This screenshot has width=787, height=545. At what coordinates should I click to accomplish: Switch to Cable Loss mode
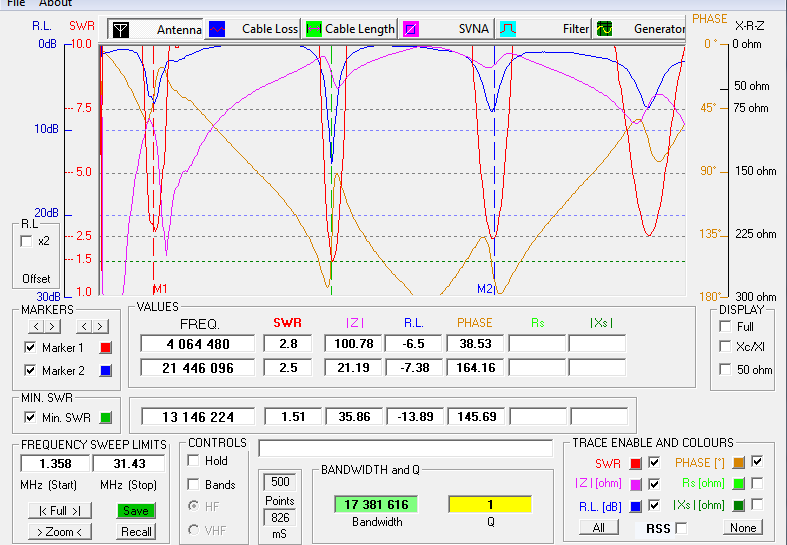pyautogui.click(x=217, y=29)
